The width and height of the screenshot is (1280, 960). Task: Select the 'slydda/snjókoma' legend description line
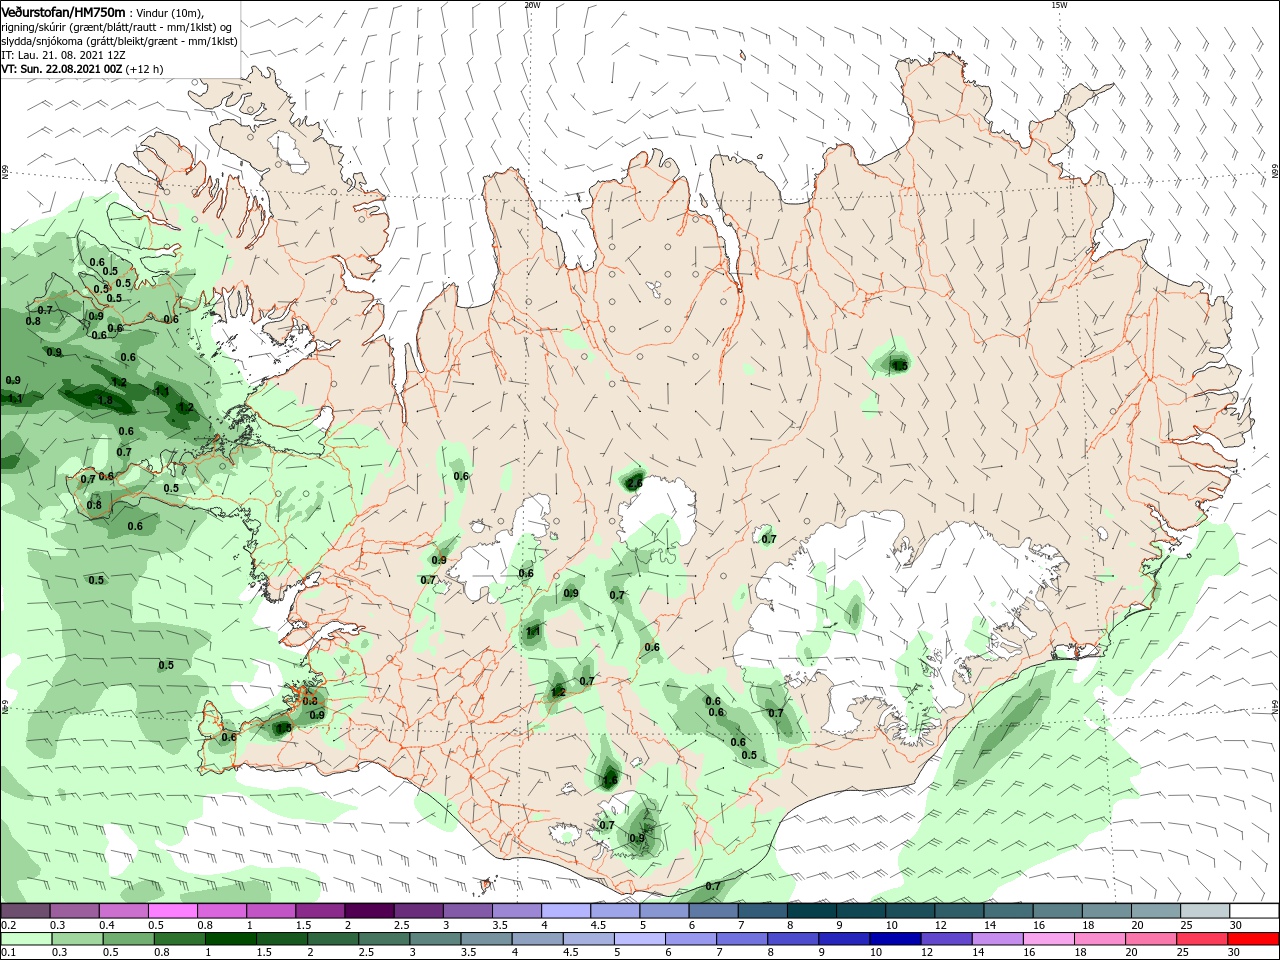click(x=119, y=41)
